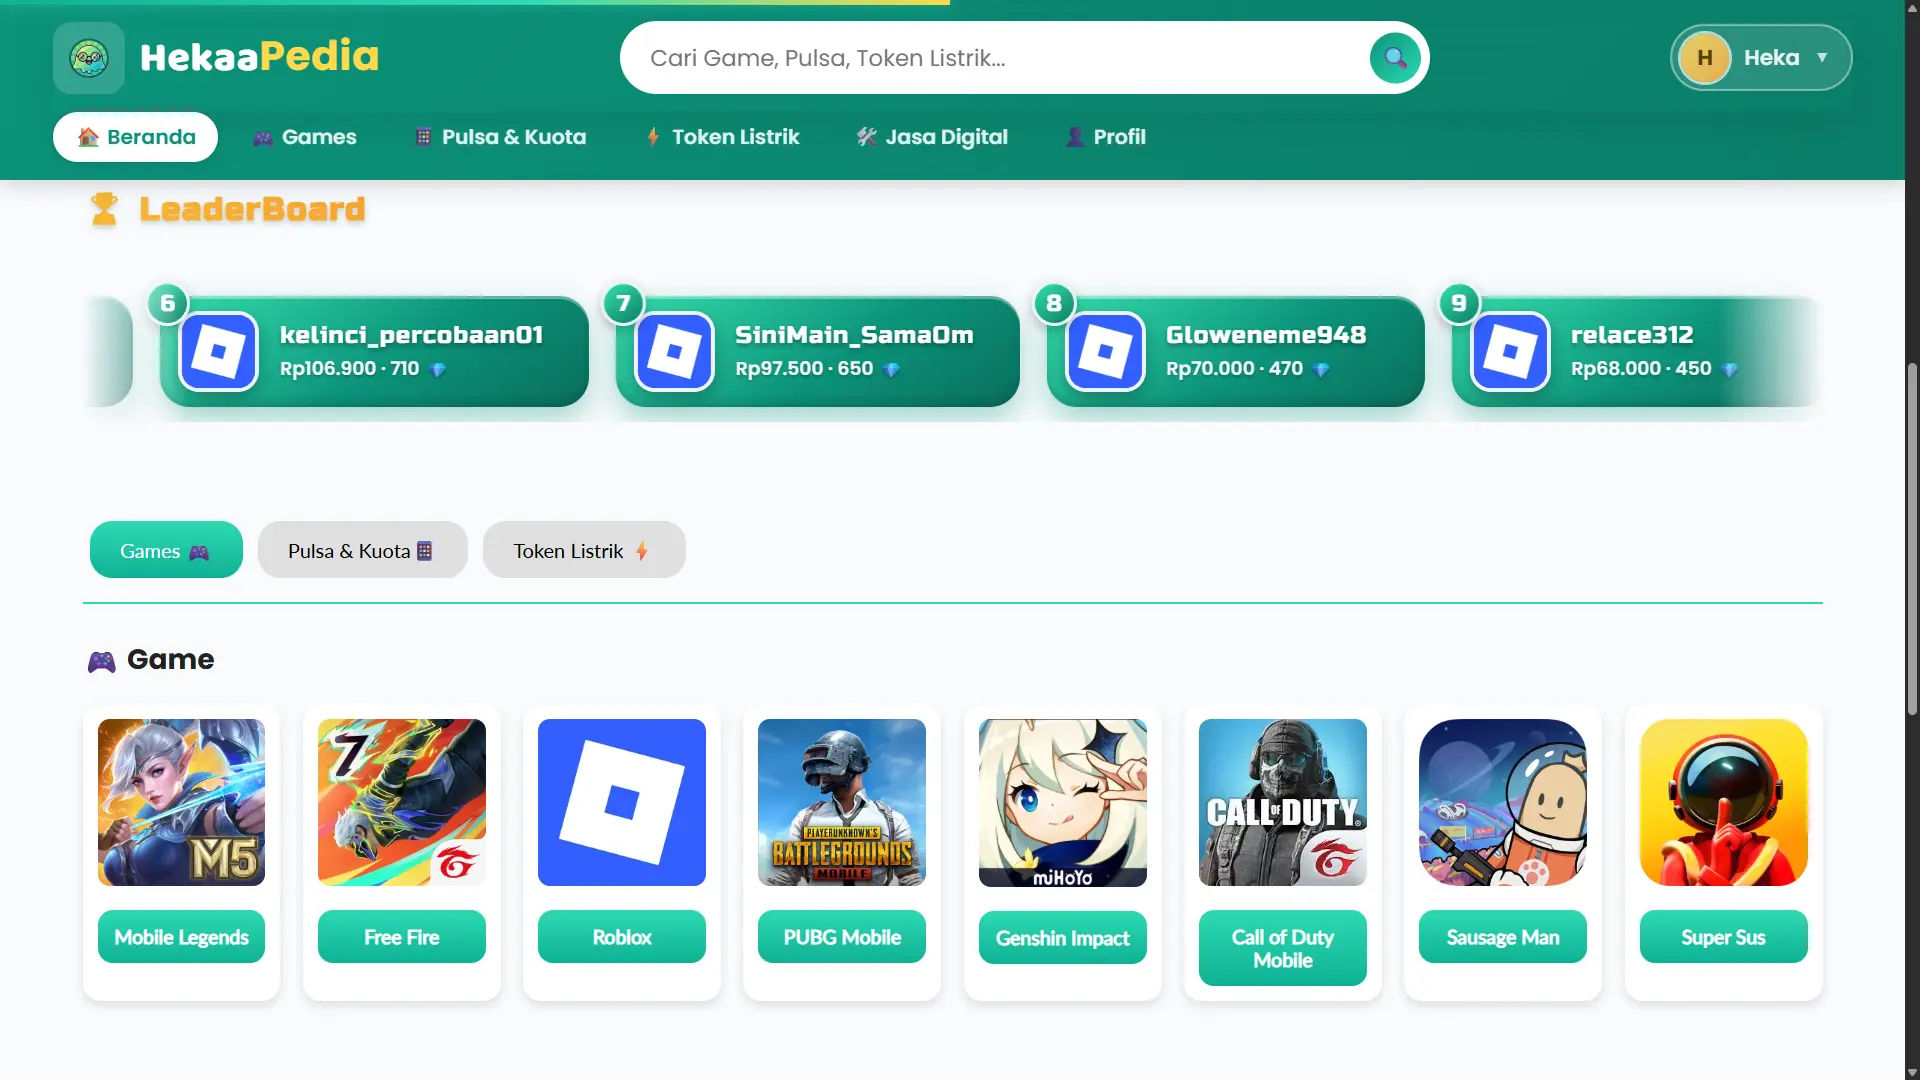This screenshot has height=1080, width=1920.
Task: Click the SiniMain_SamaOm username
Action: click(x=854, y=335)
